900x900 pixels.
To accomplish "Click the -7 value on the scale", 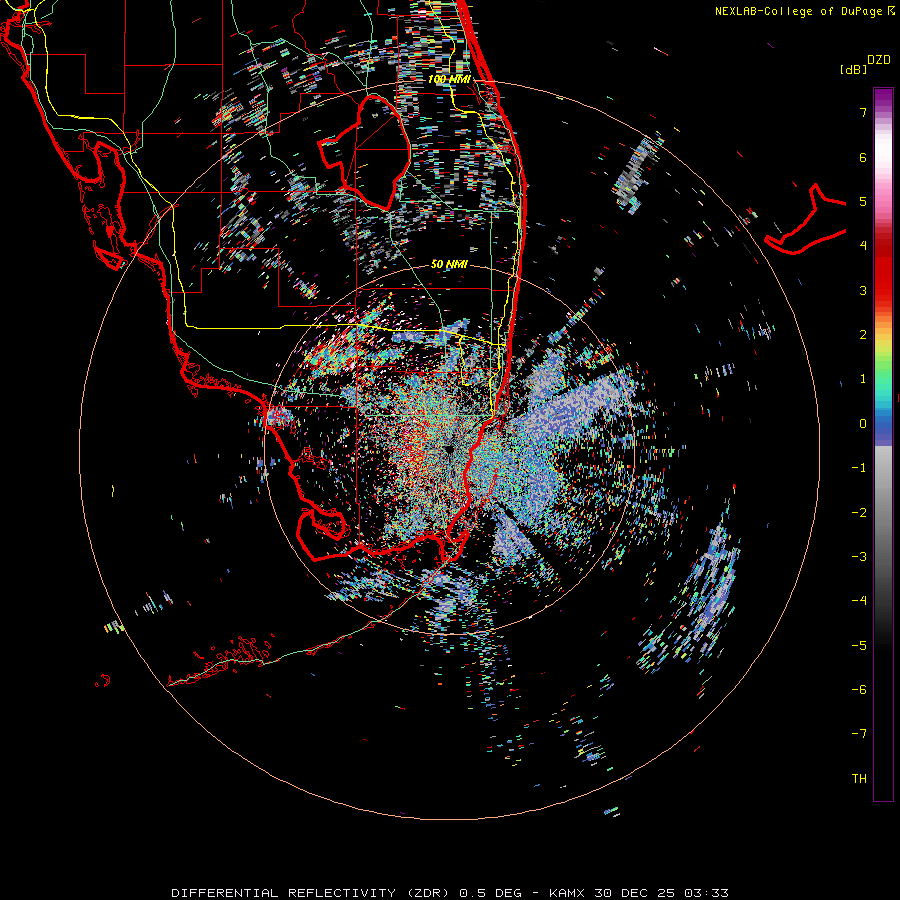I will (859, 734).
